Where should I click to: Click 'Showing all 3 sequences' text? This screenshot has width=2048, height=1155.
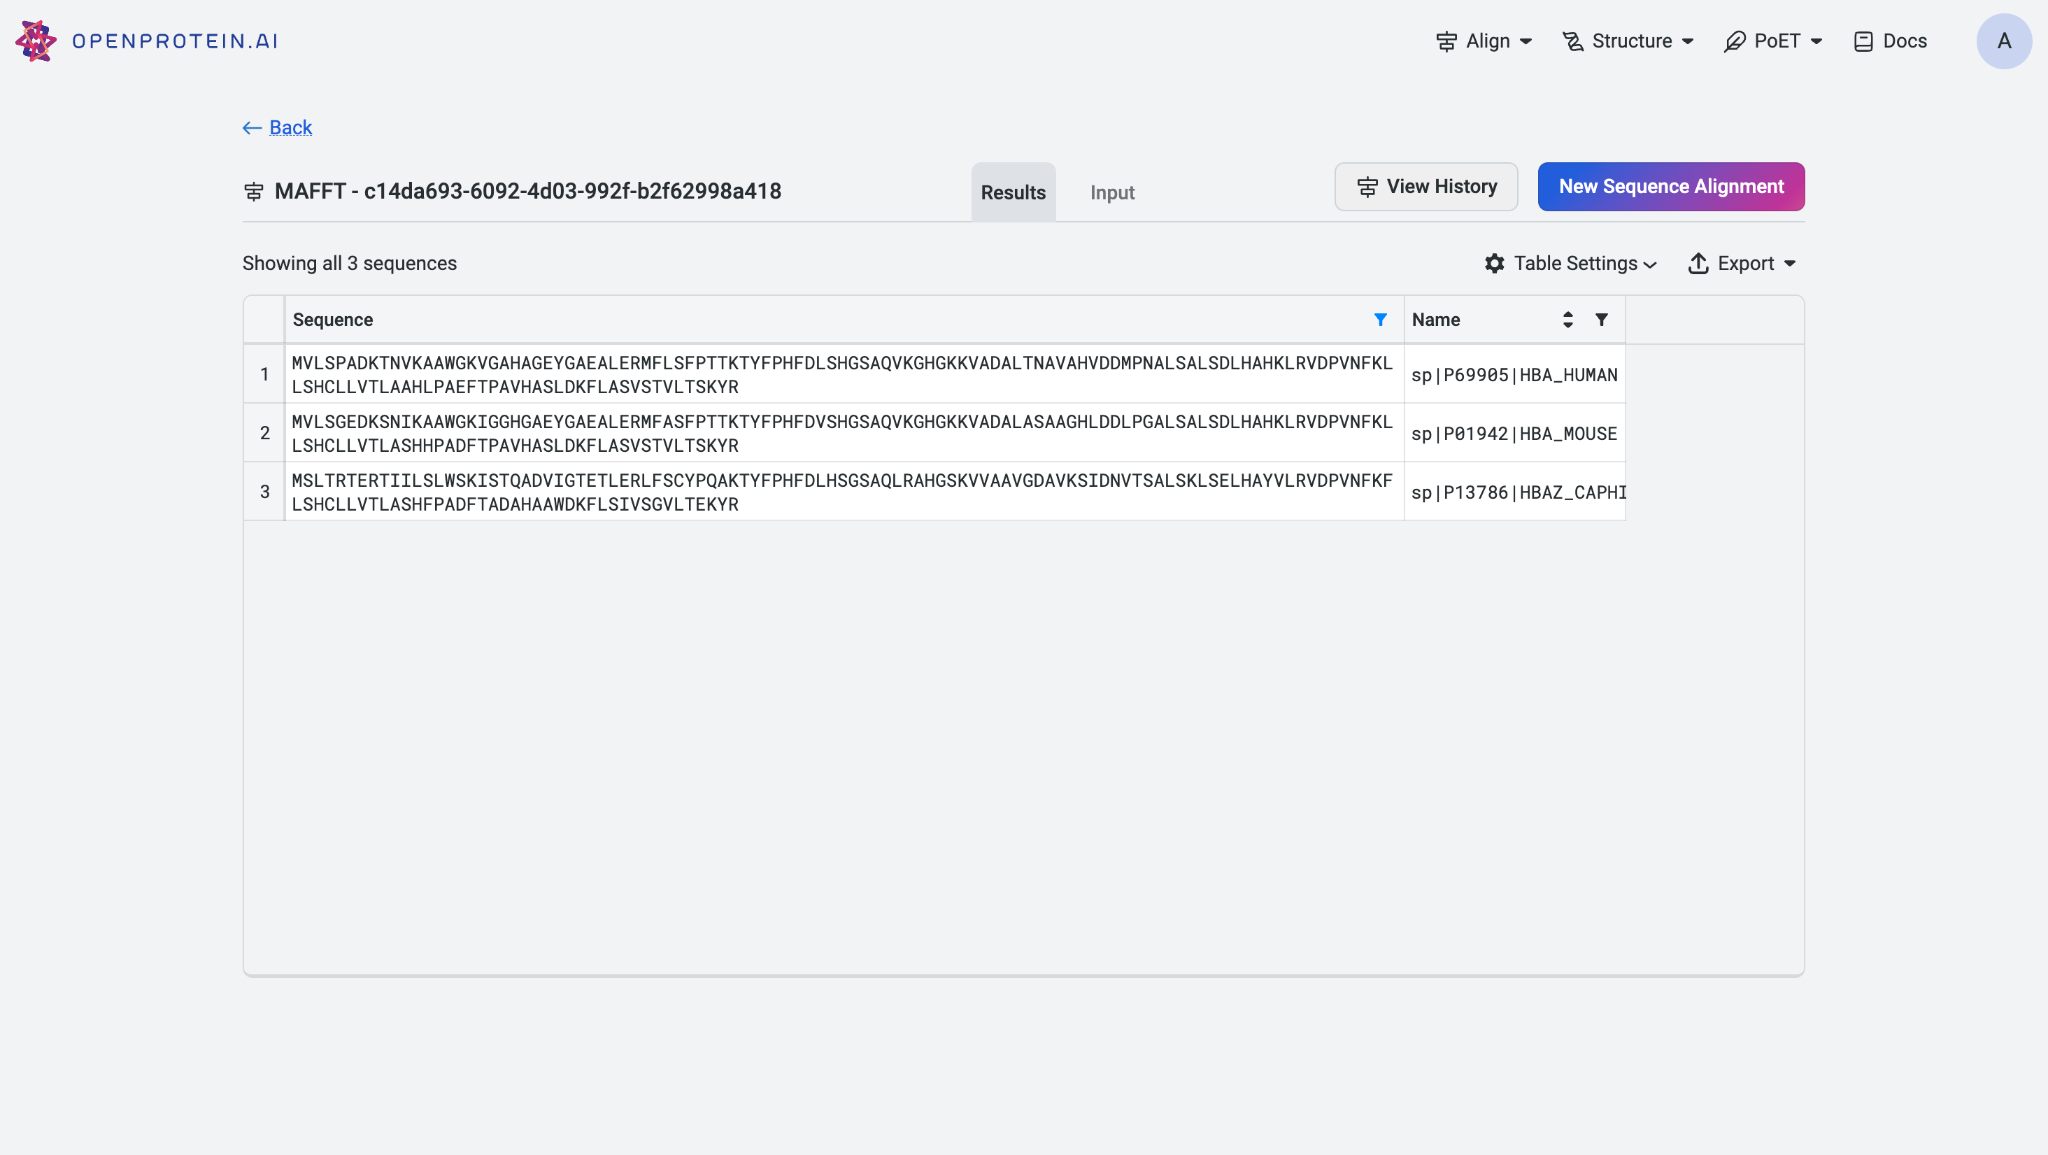coord(349,263)
